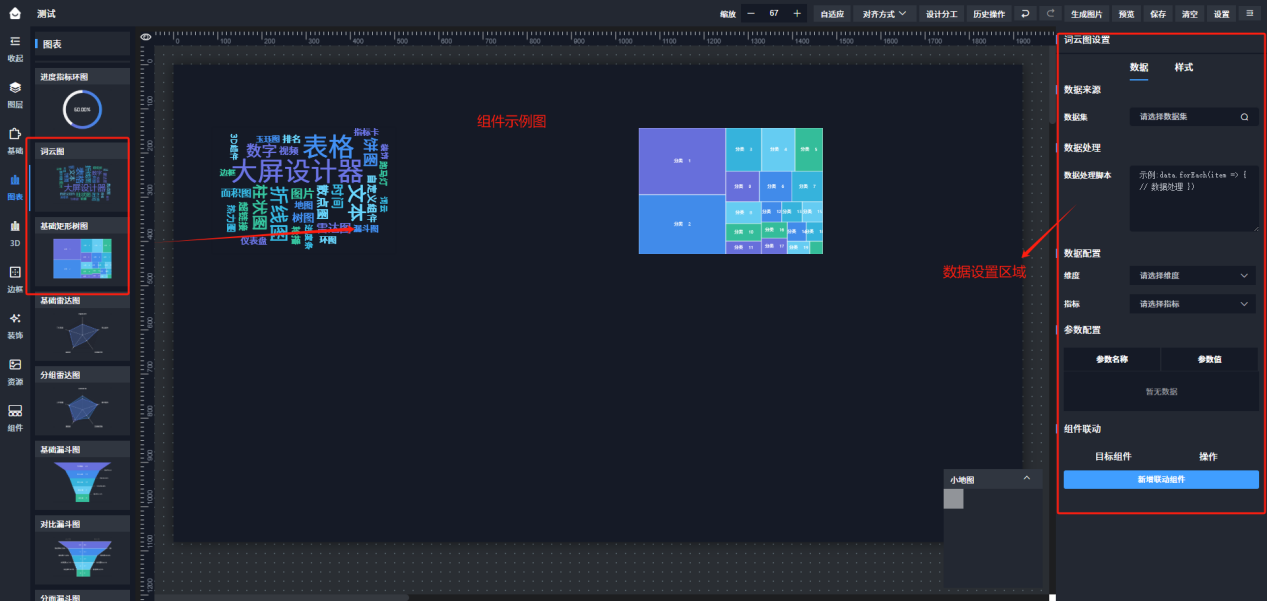Viewport: 1267px width, 601px height.
Task: Click the 词云图设置 panel title
Action: [1087, 40]
